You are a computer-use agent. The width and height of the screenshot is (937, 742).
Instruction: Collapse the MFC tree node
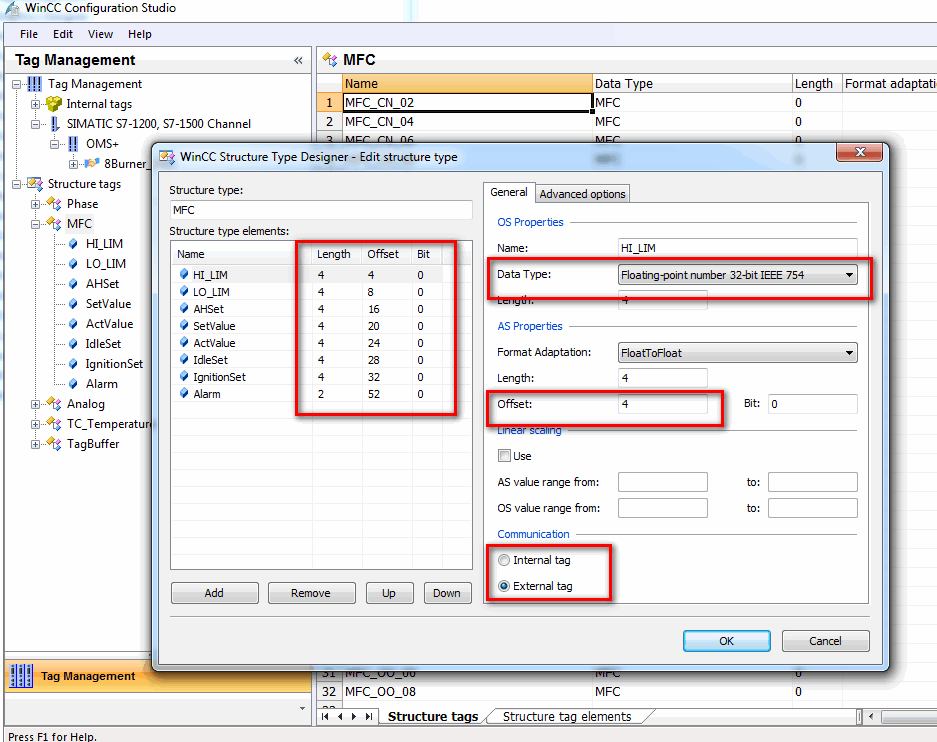(x=36, y=224)
